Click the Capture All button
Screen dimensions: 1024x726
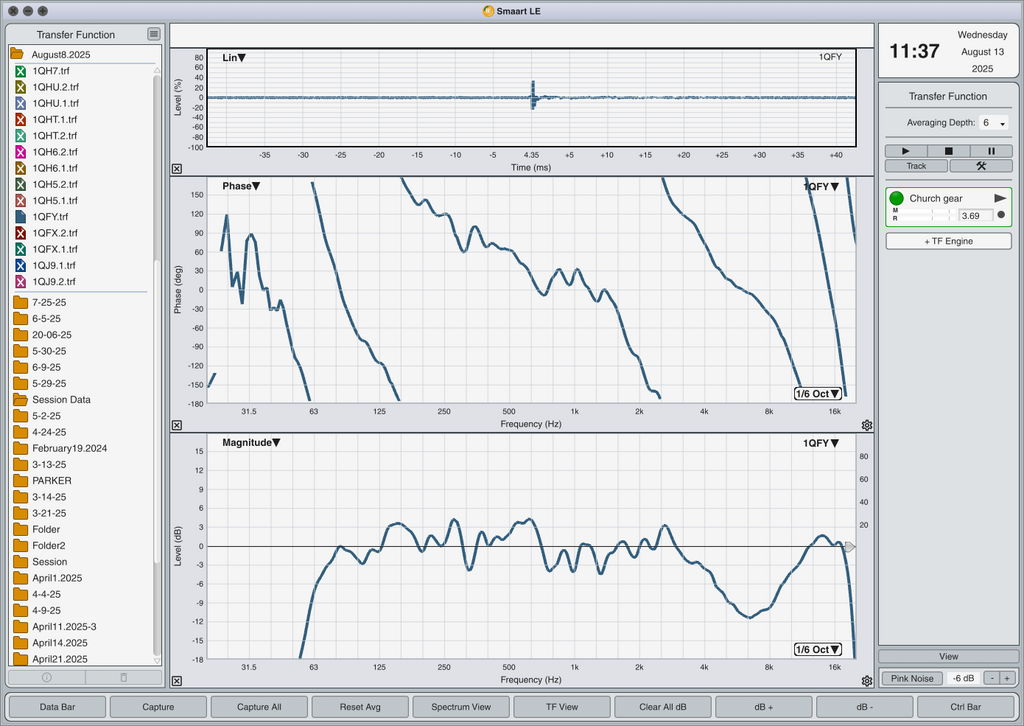(259, 706)
